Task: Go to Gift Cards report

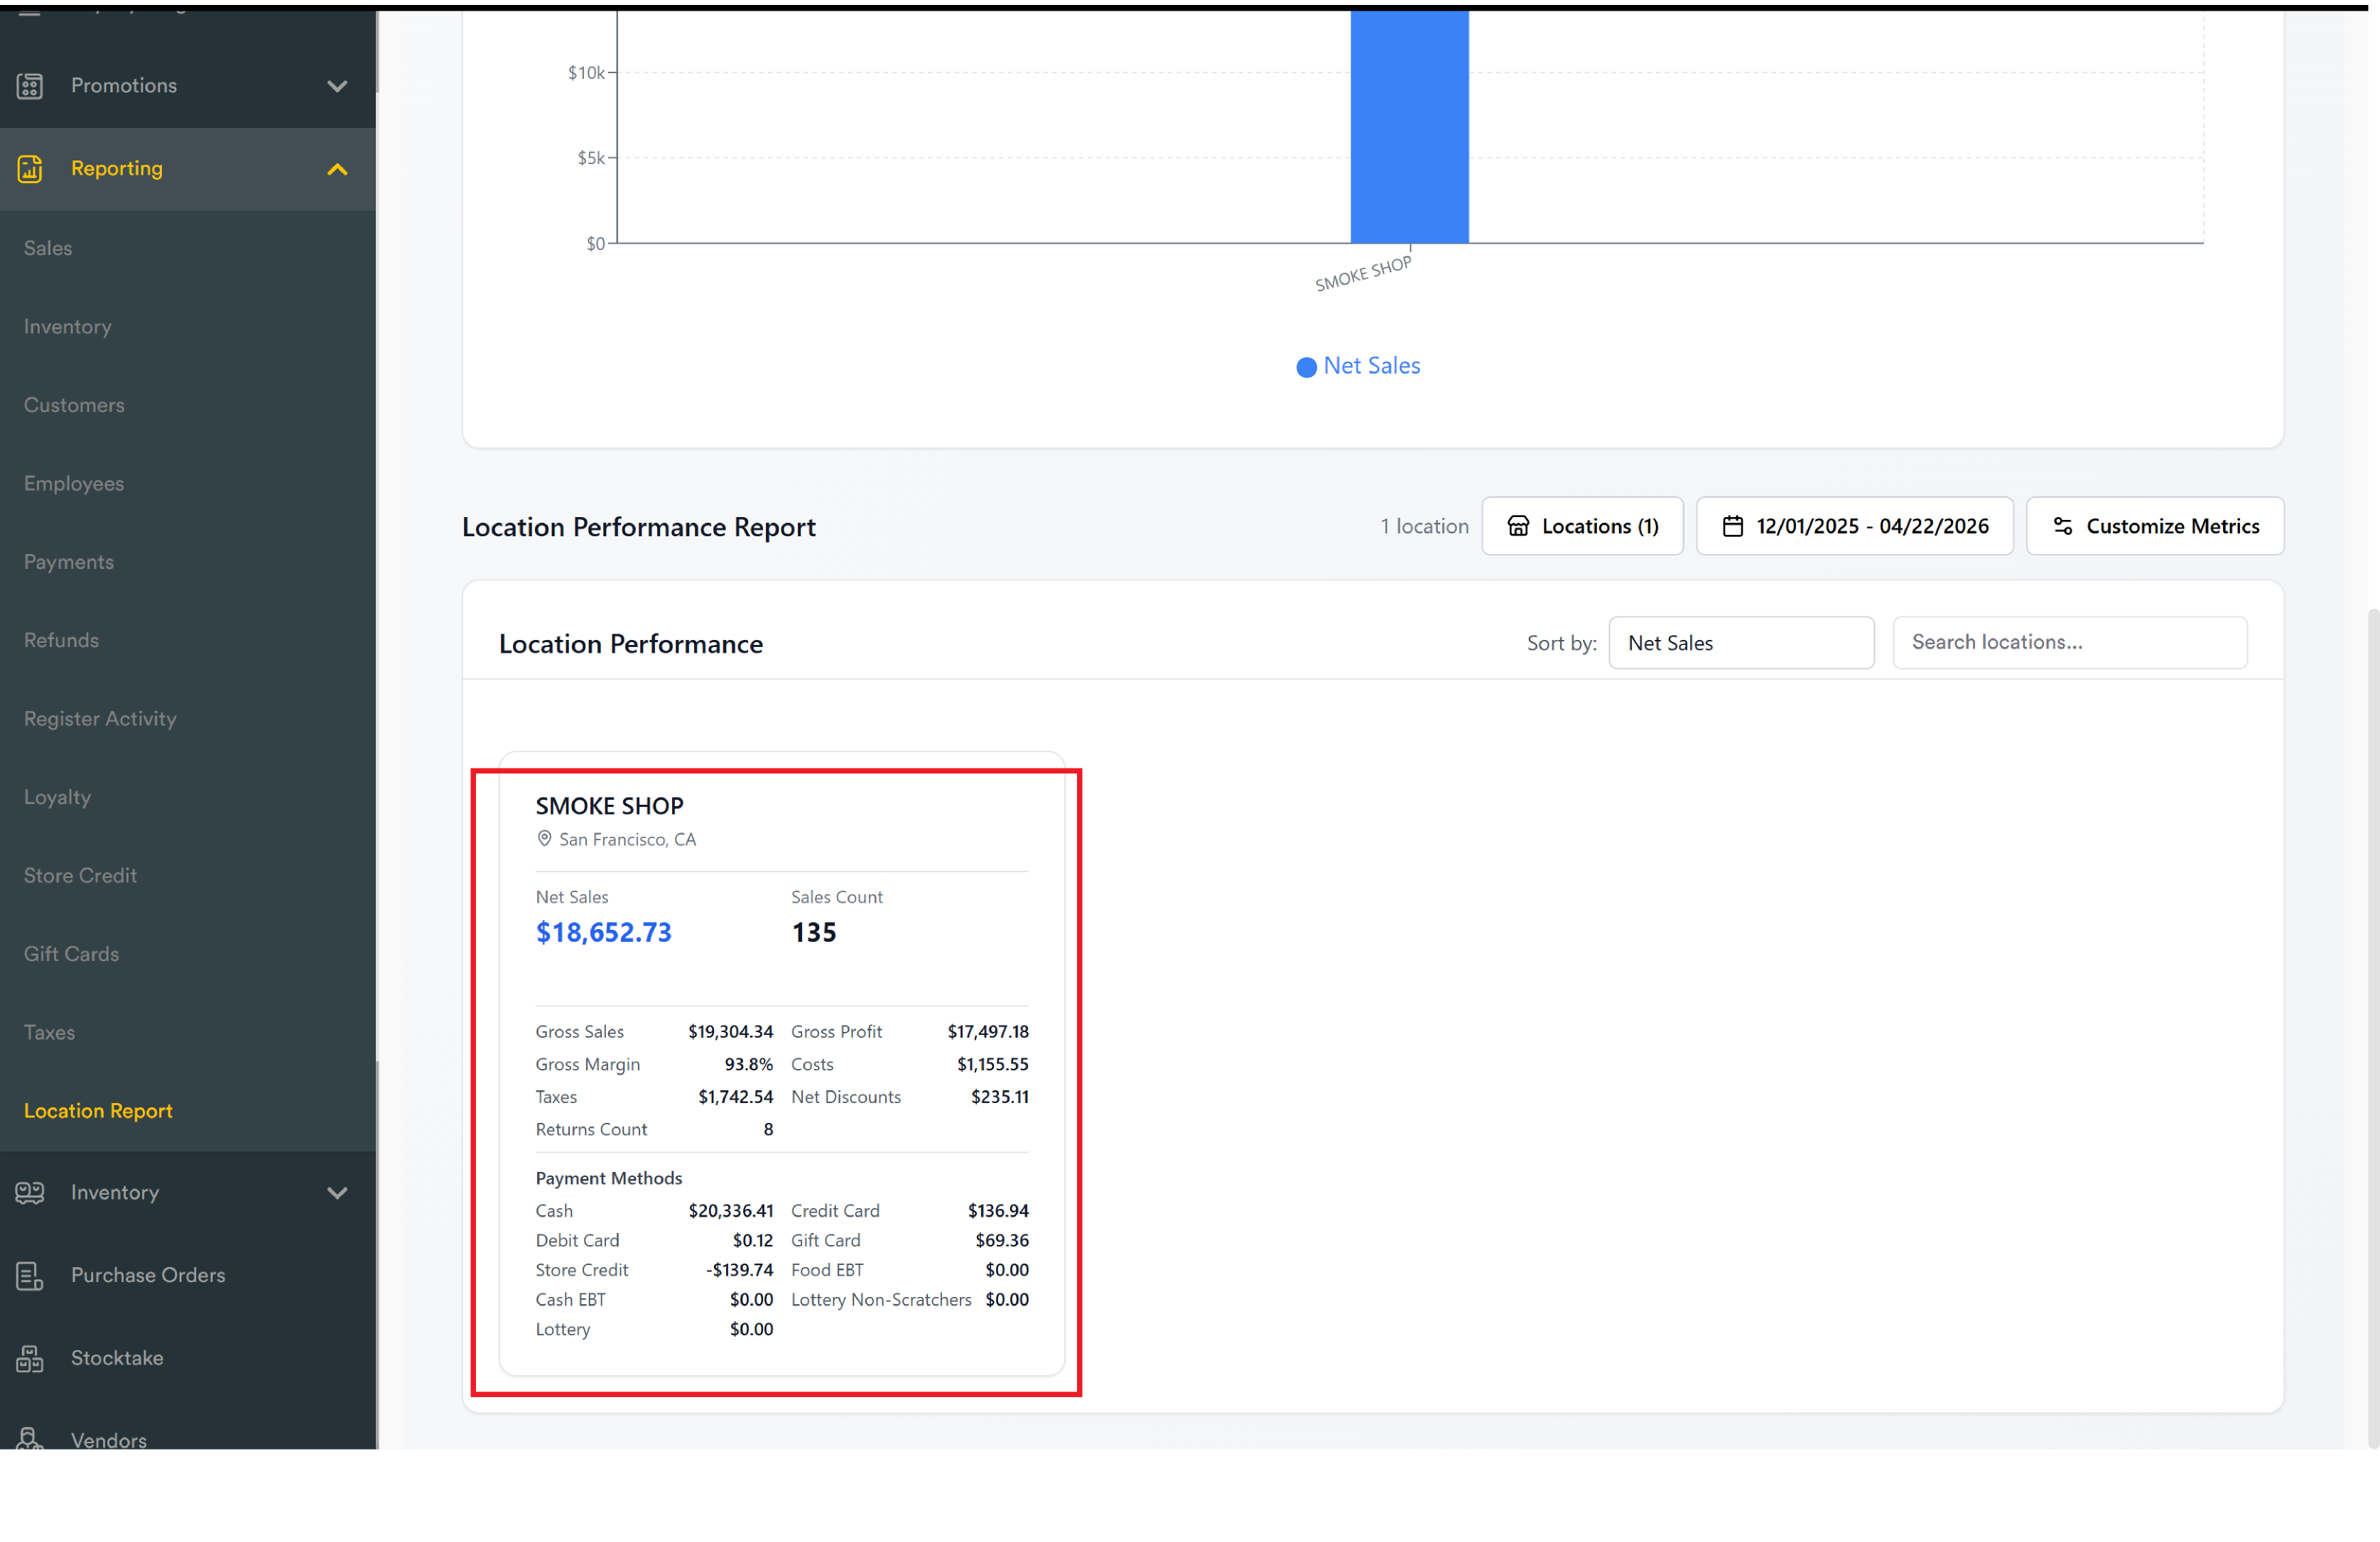Action: point(71,954)
